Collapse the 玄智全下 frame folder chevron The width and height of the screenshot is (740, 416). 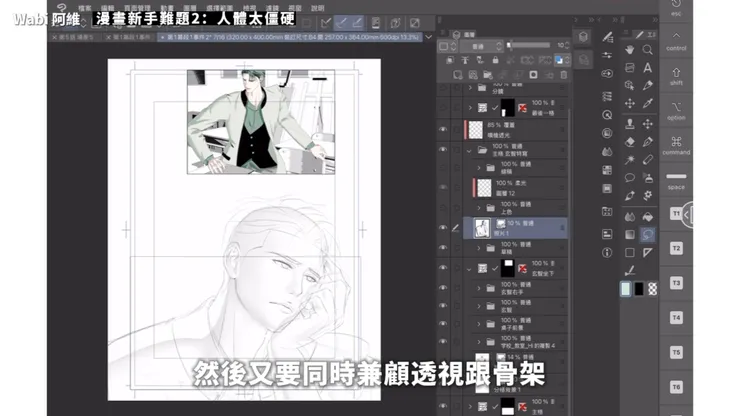[x=469, y=269]
